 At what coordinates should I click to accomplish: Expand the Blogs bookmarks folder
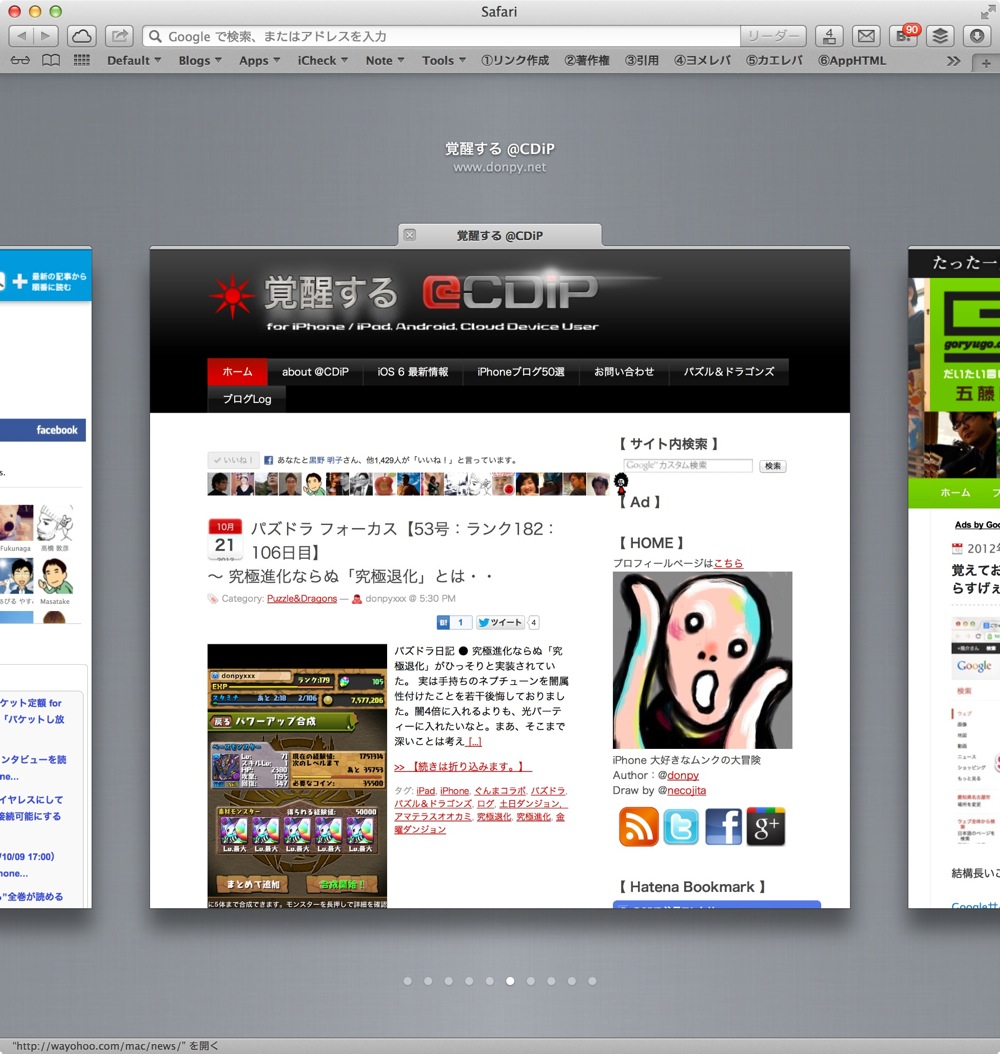point(200,60)
